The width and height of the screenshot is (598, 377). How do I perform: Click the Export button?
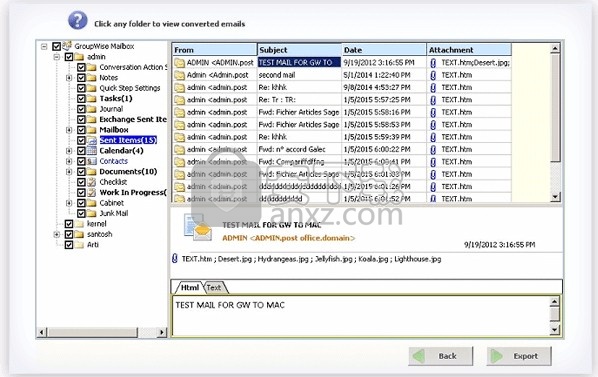[x=519, y=356]
